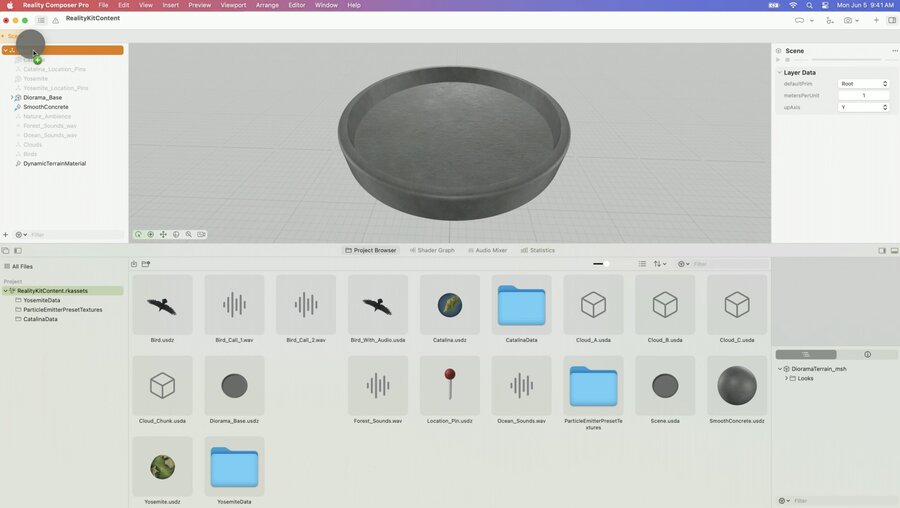Open the upAxis Y dropdown

pyautogui.click(x=863, y=107)
